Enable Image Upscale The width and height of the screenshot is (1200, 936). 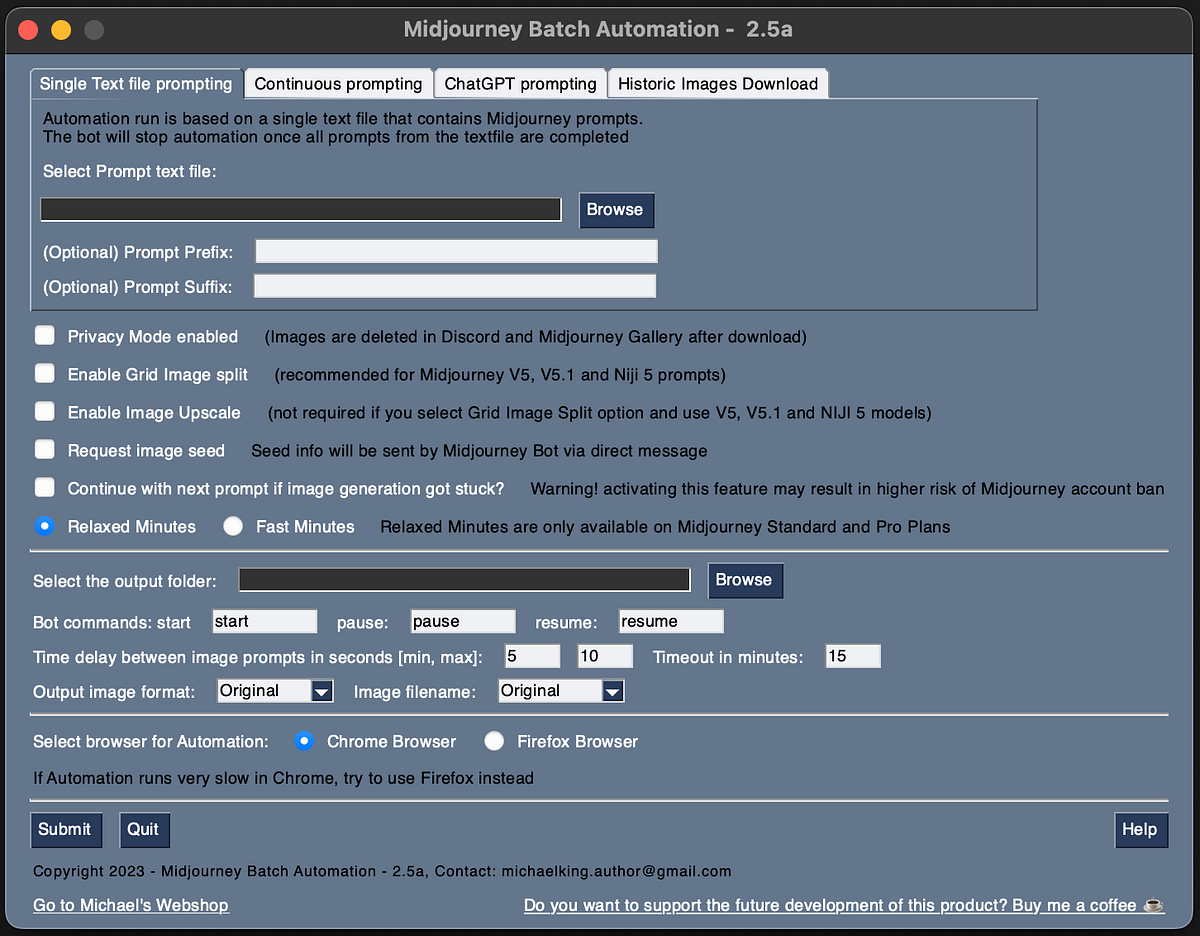44,412
